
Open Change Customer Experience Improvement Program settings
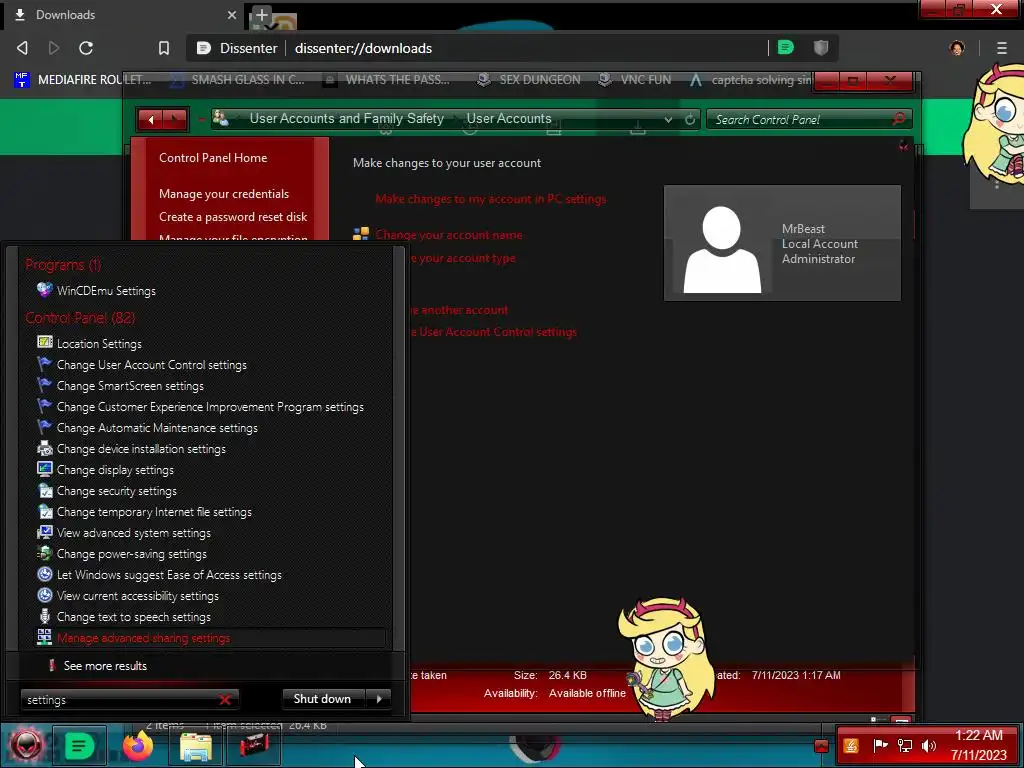[x=200, y=407]
